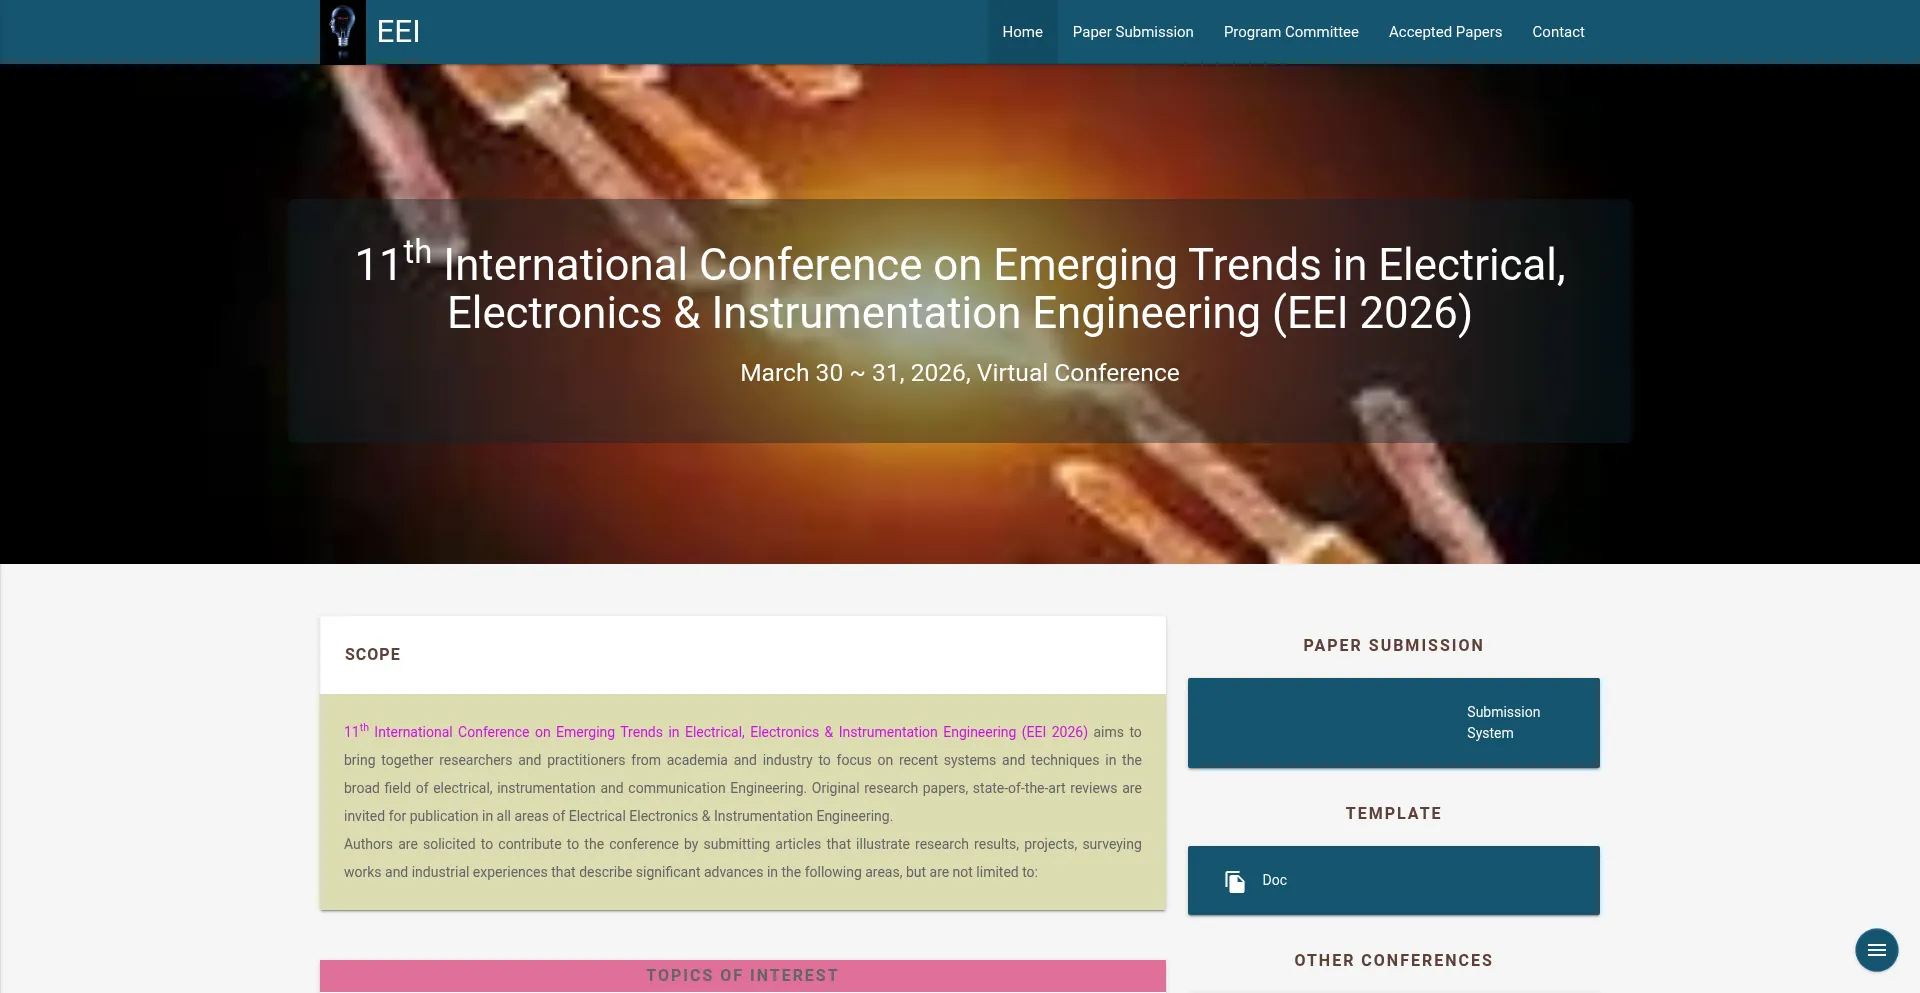
Task: Click the TEMPLATE sidebar heading
Action: click(x=1393, y=813)
